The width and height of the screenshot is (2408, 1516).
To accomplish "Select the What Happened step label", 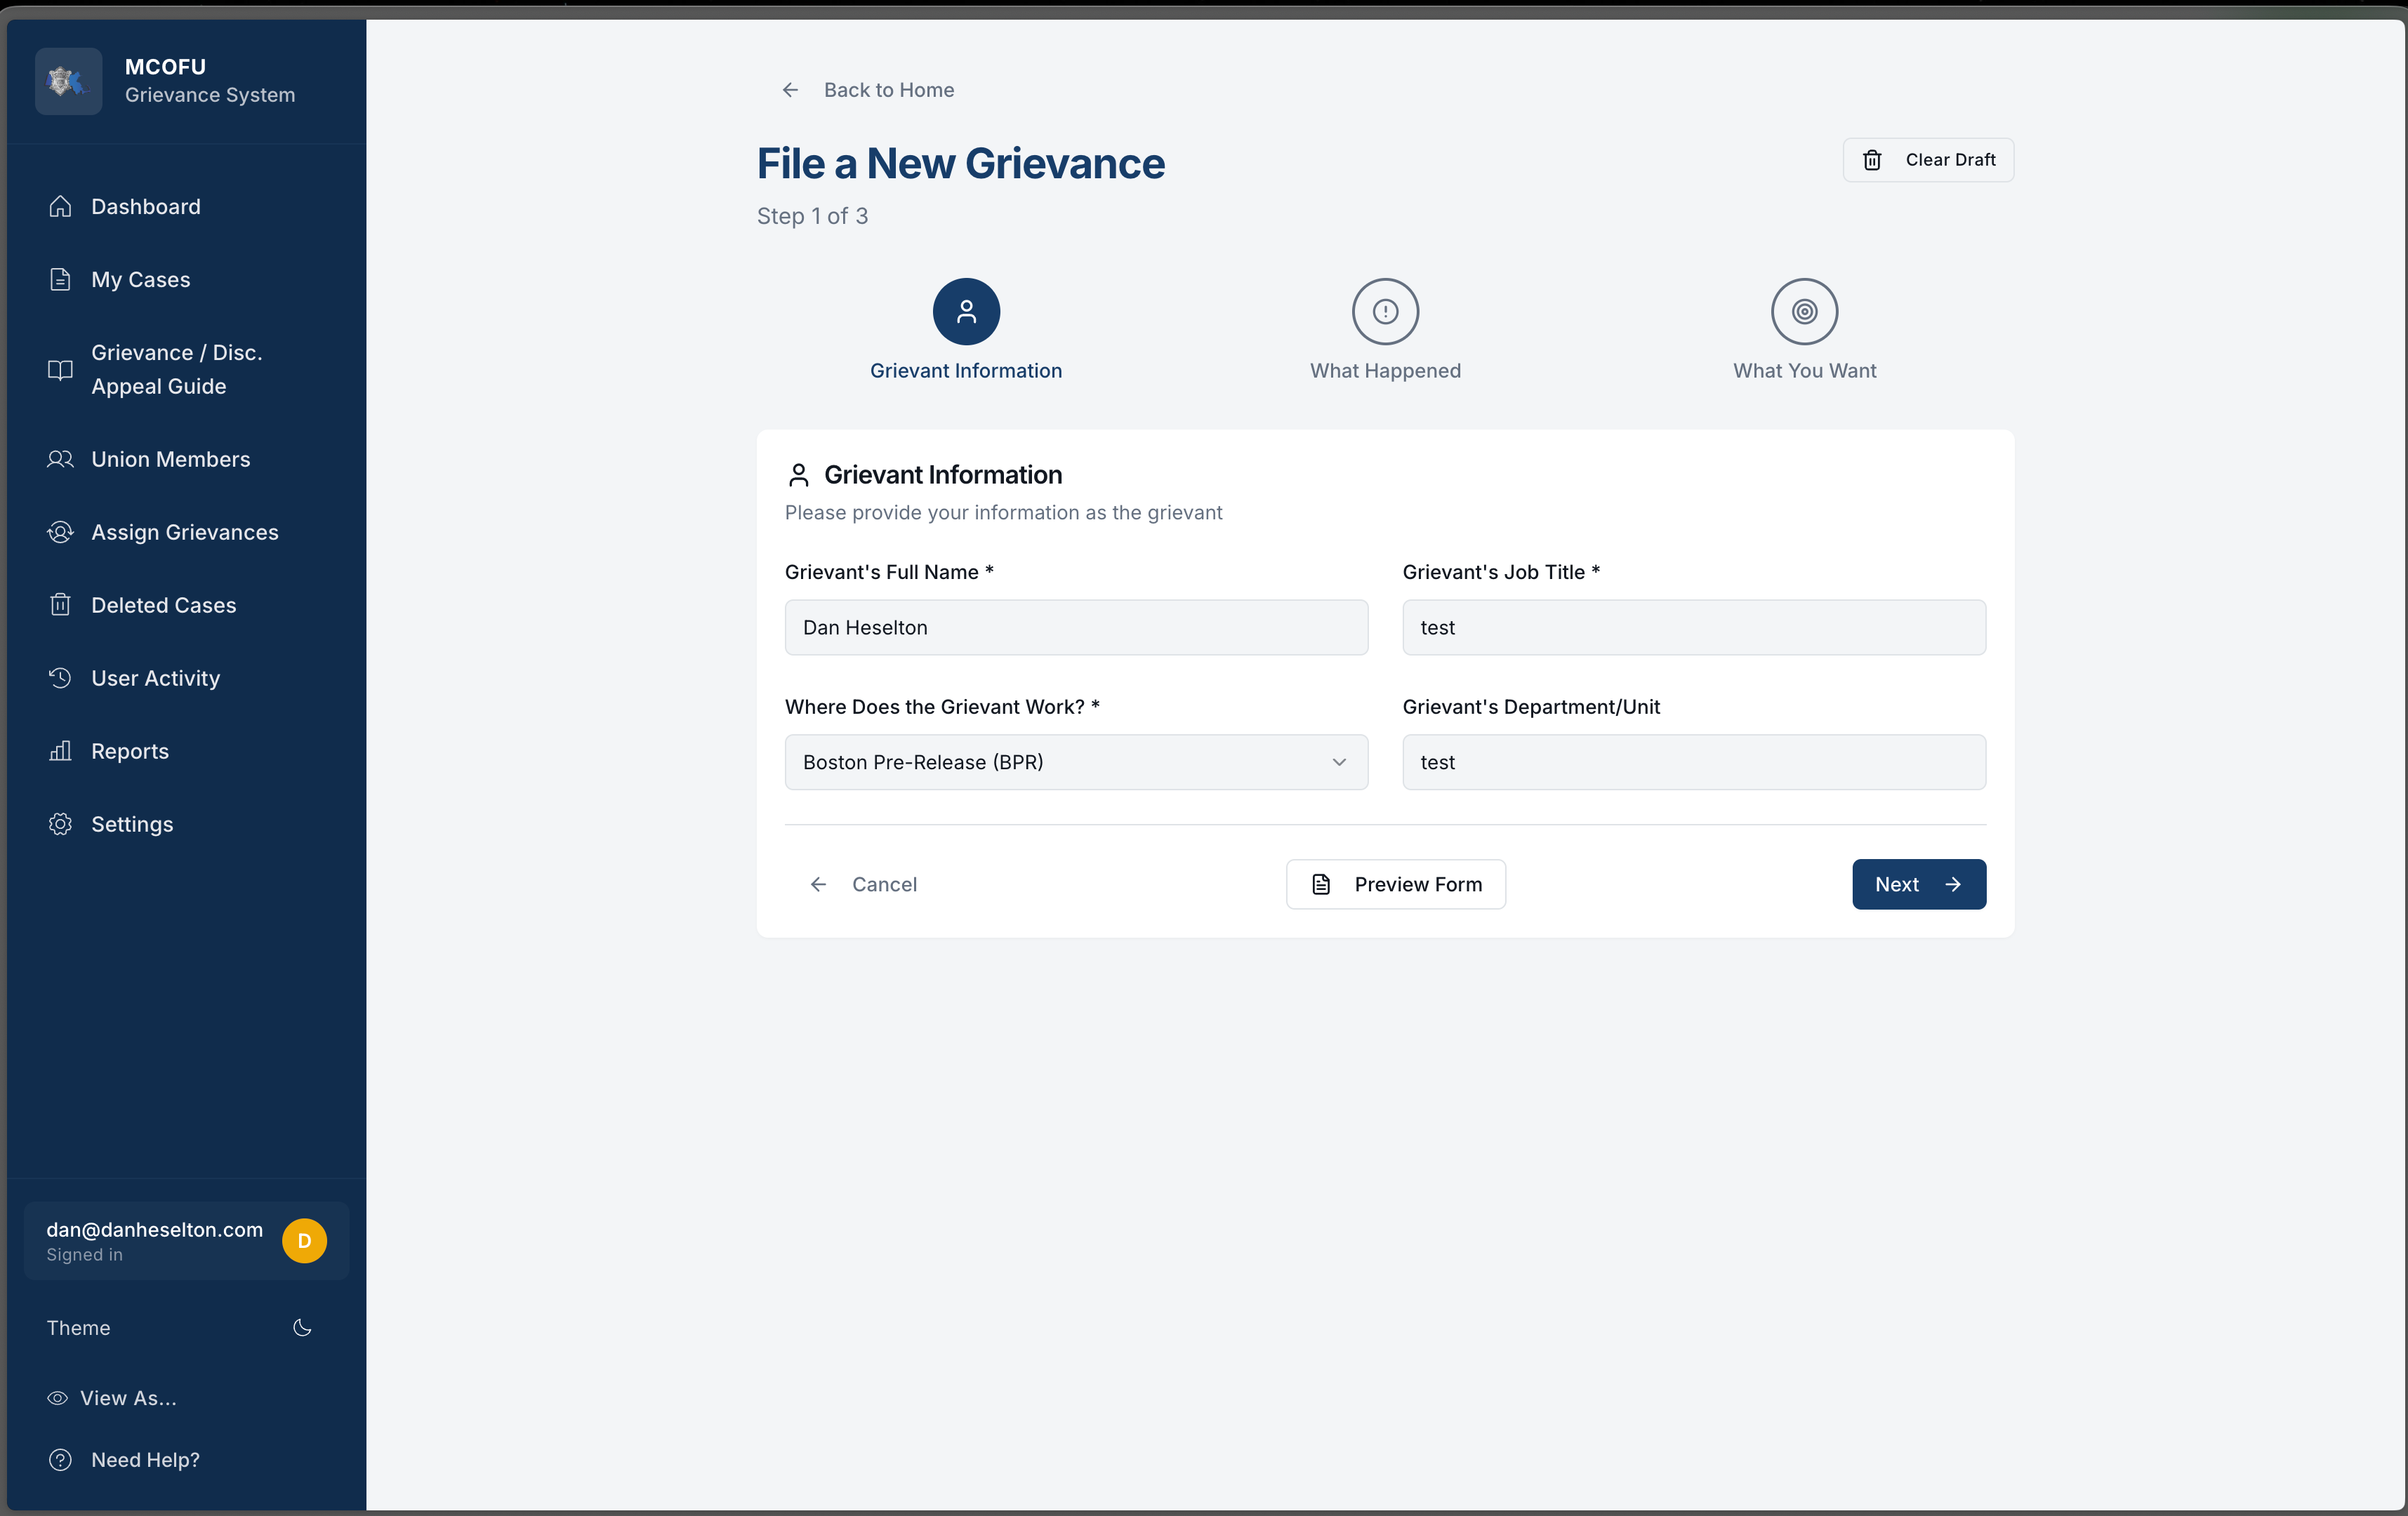I will (1385, 370).
